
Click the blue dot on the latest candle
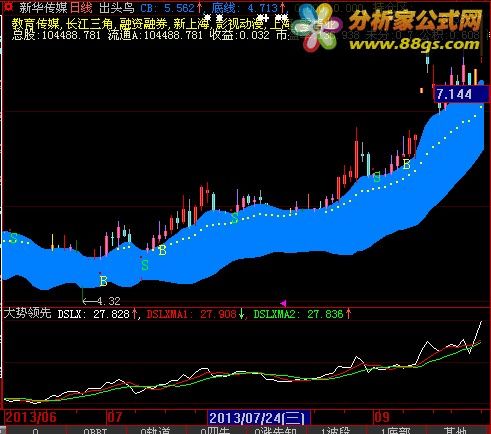point(481,83)
